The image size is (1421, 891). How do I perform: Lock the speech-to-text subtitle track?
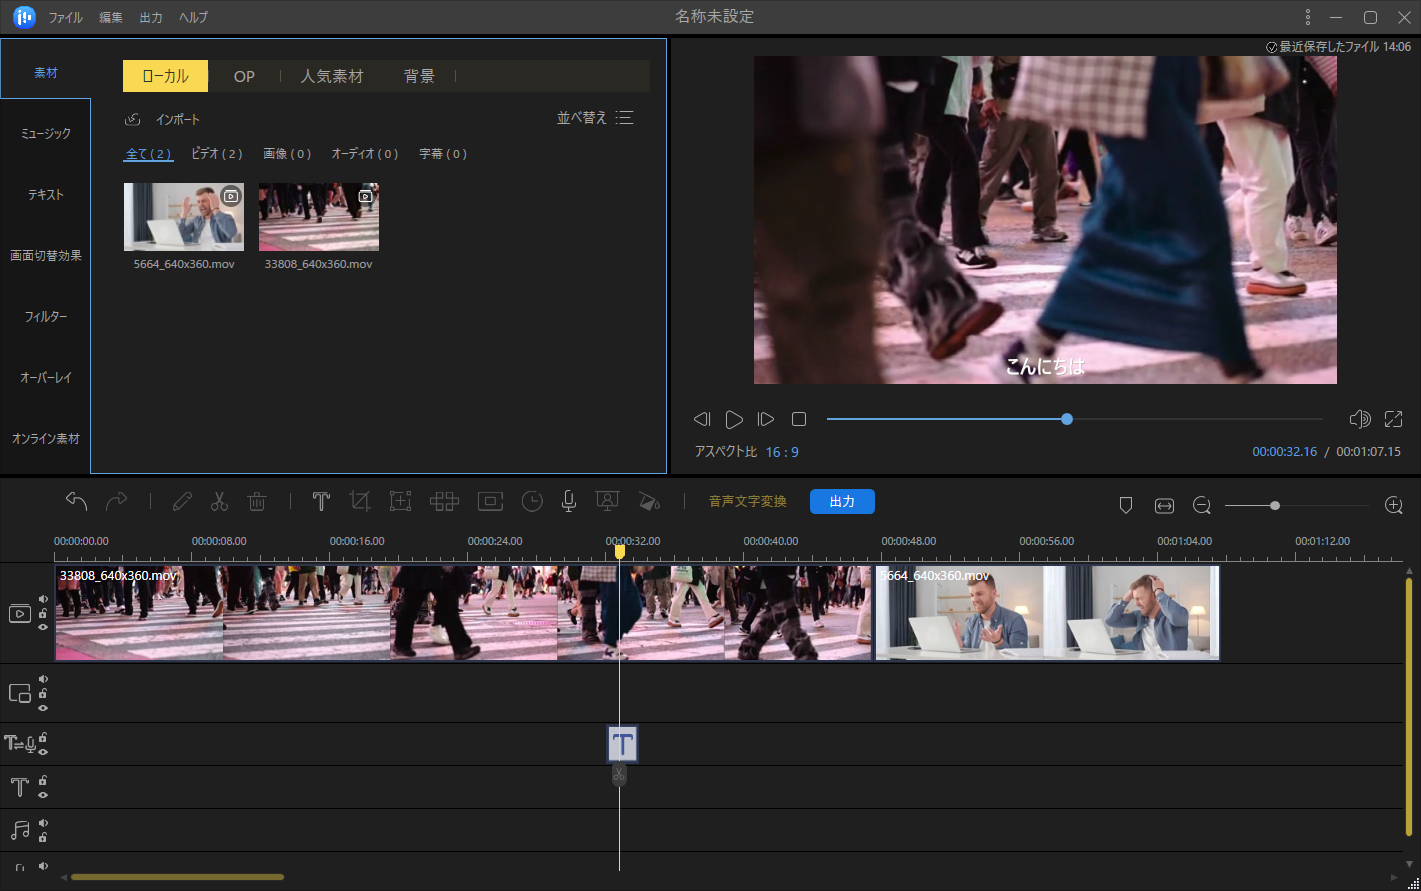(43, 737)
